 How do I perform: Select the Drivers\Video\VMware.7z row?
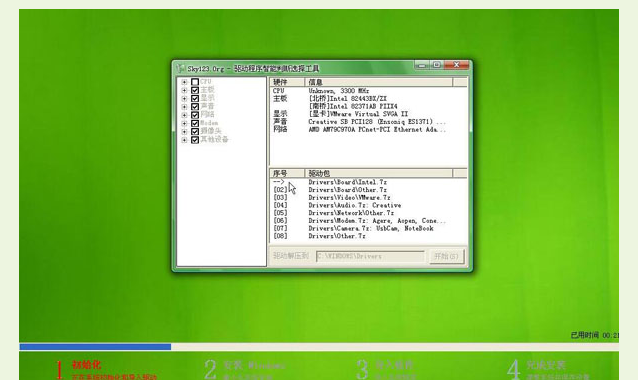(368, 198)
